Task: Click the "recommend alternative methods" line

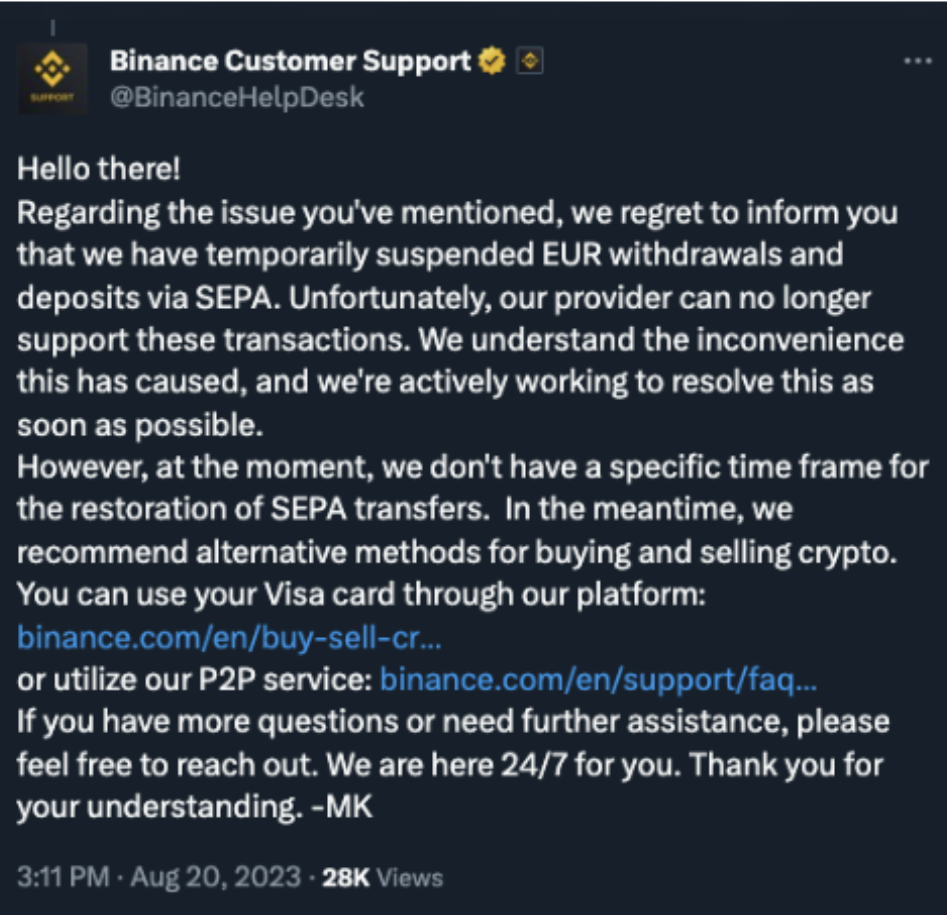Action: (x=457, y=553)
